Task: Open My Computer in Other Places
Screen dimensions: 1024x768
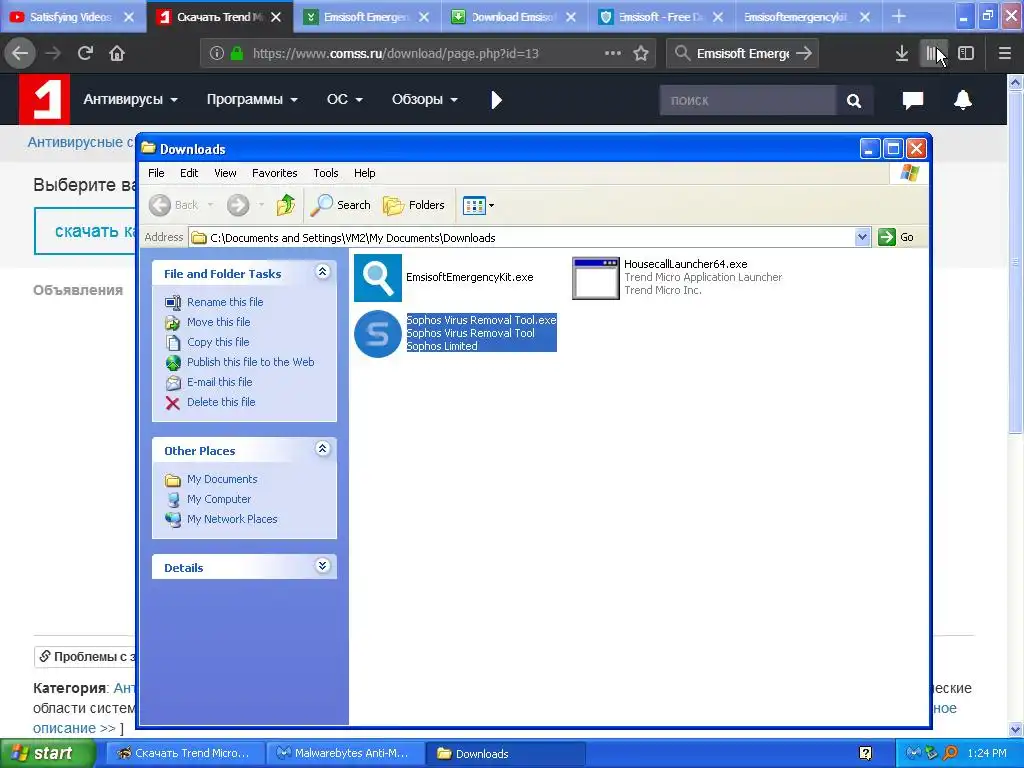Action: (x=219, y=499)
